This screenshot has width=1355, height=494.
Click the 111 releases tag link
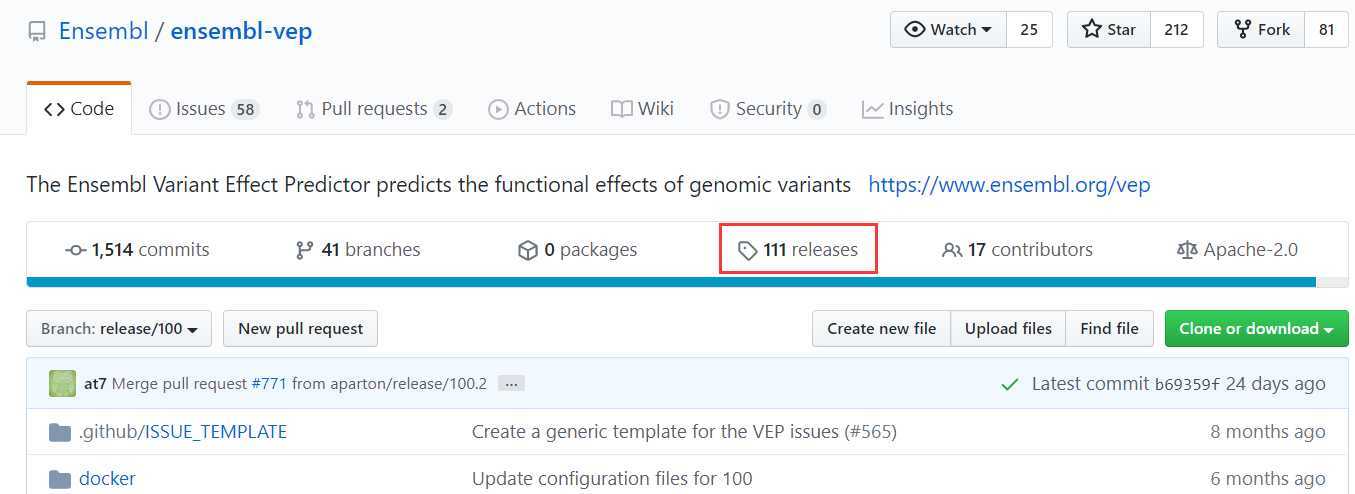[x=798, y=250]
